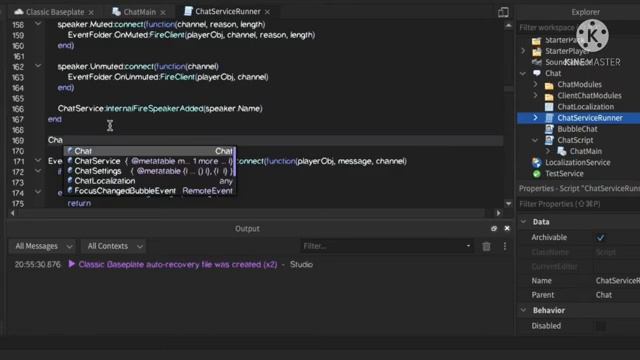Image resolution: width=640 pixels, height=360 pixels.
Task: Choose FocusChangedBubbleEvent autocomplete suggestion
Action: 149,191
